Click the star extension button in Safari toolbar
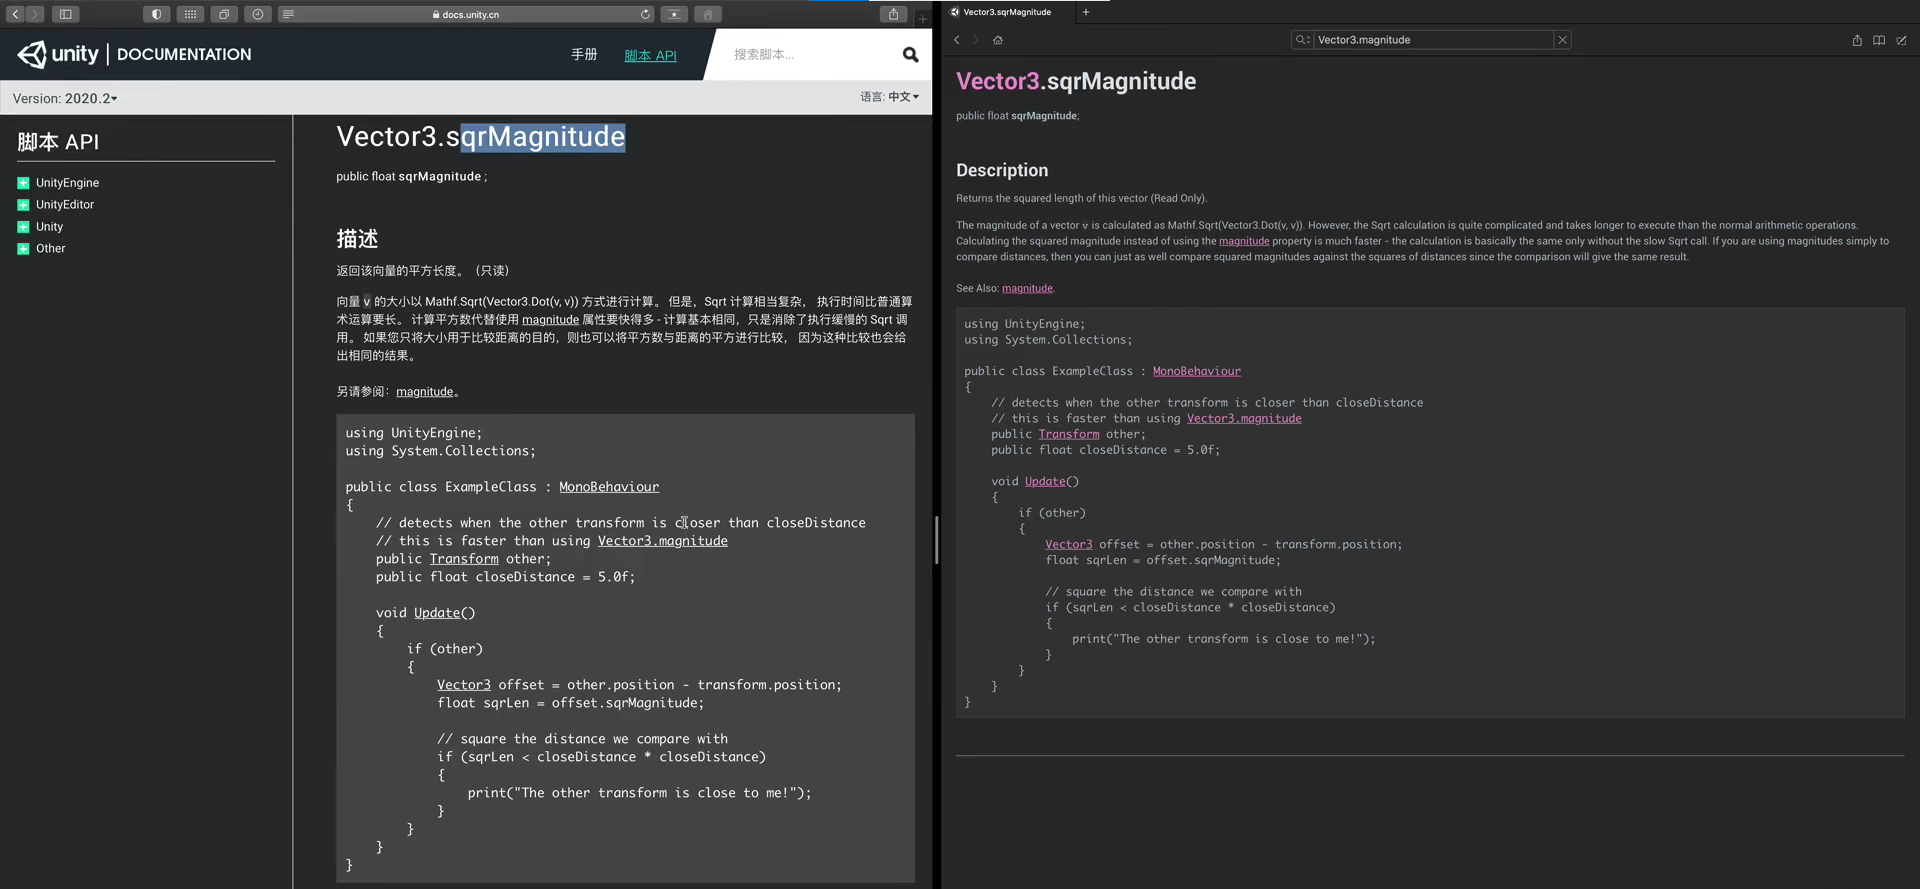Image resolution: width=1920 pixels, height=889 pixels. 674,14
